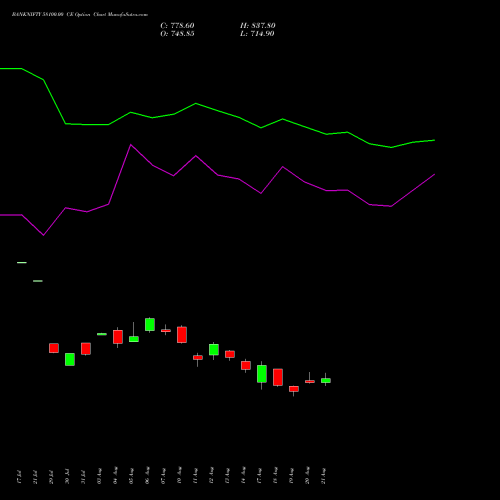500x500 pixels.
Task: Click the 17 Jul date label
Action: tap(19, 477)
